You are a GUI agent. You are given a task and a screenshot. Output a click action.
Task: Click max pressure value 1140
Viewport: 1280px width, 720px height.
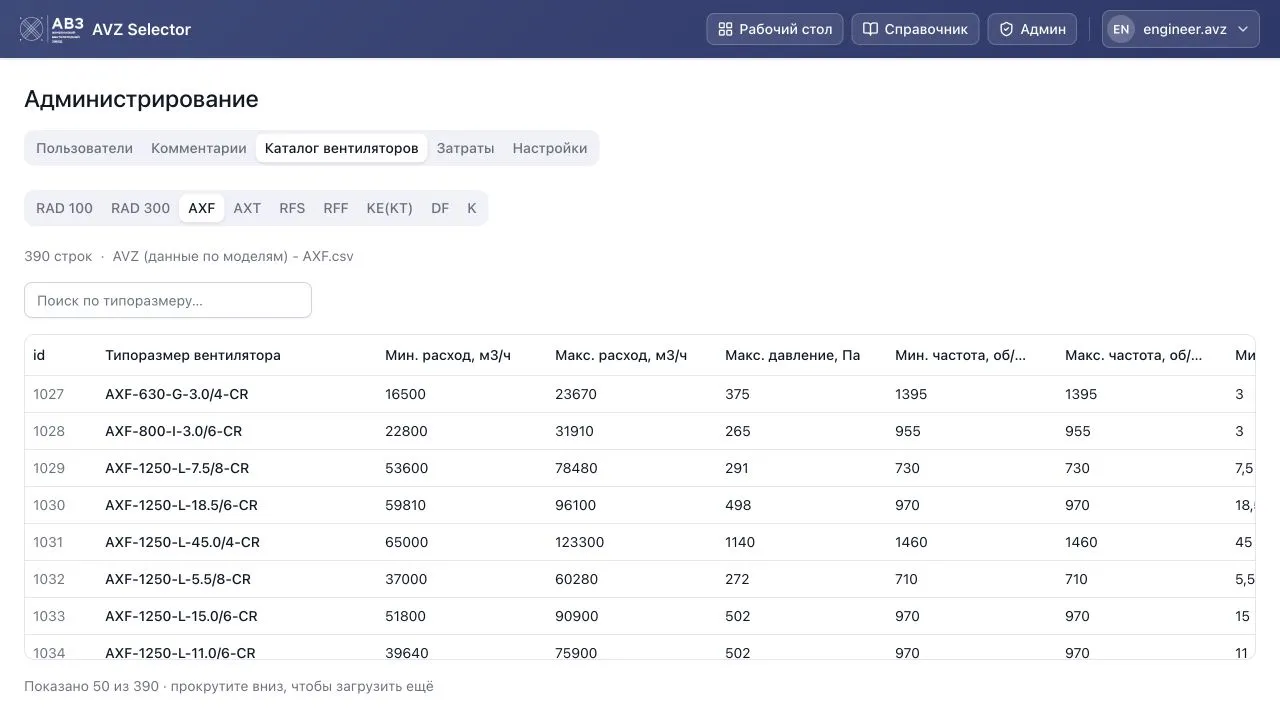(740, 542)
